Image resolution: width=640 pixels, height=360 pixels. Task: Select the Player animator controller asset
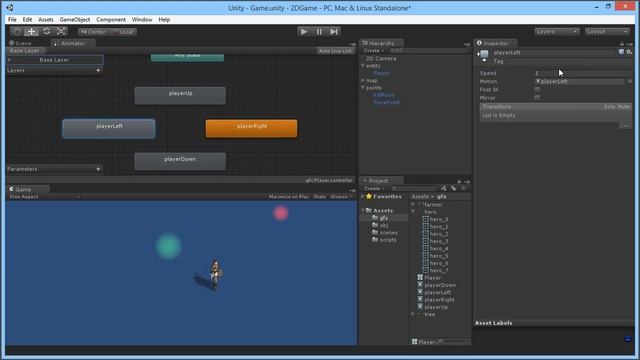click(429, 278)
